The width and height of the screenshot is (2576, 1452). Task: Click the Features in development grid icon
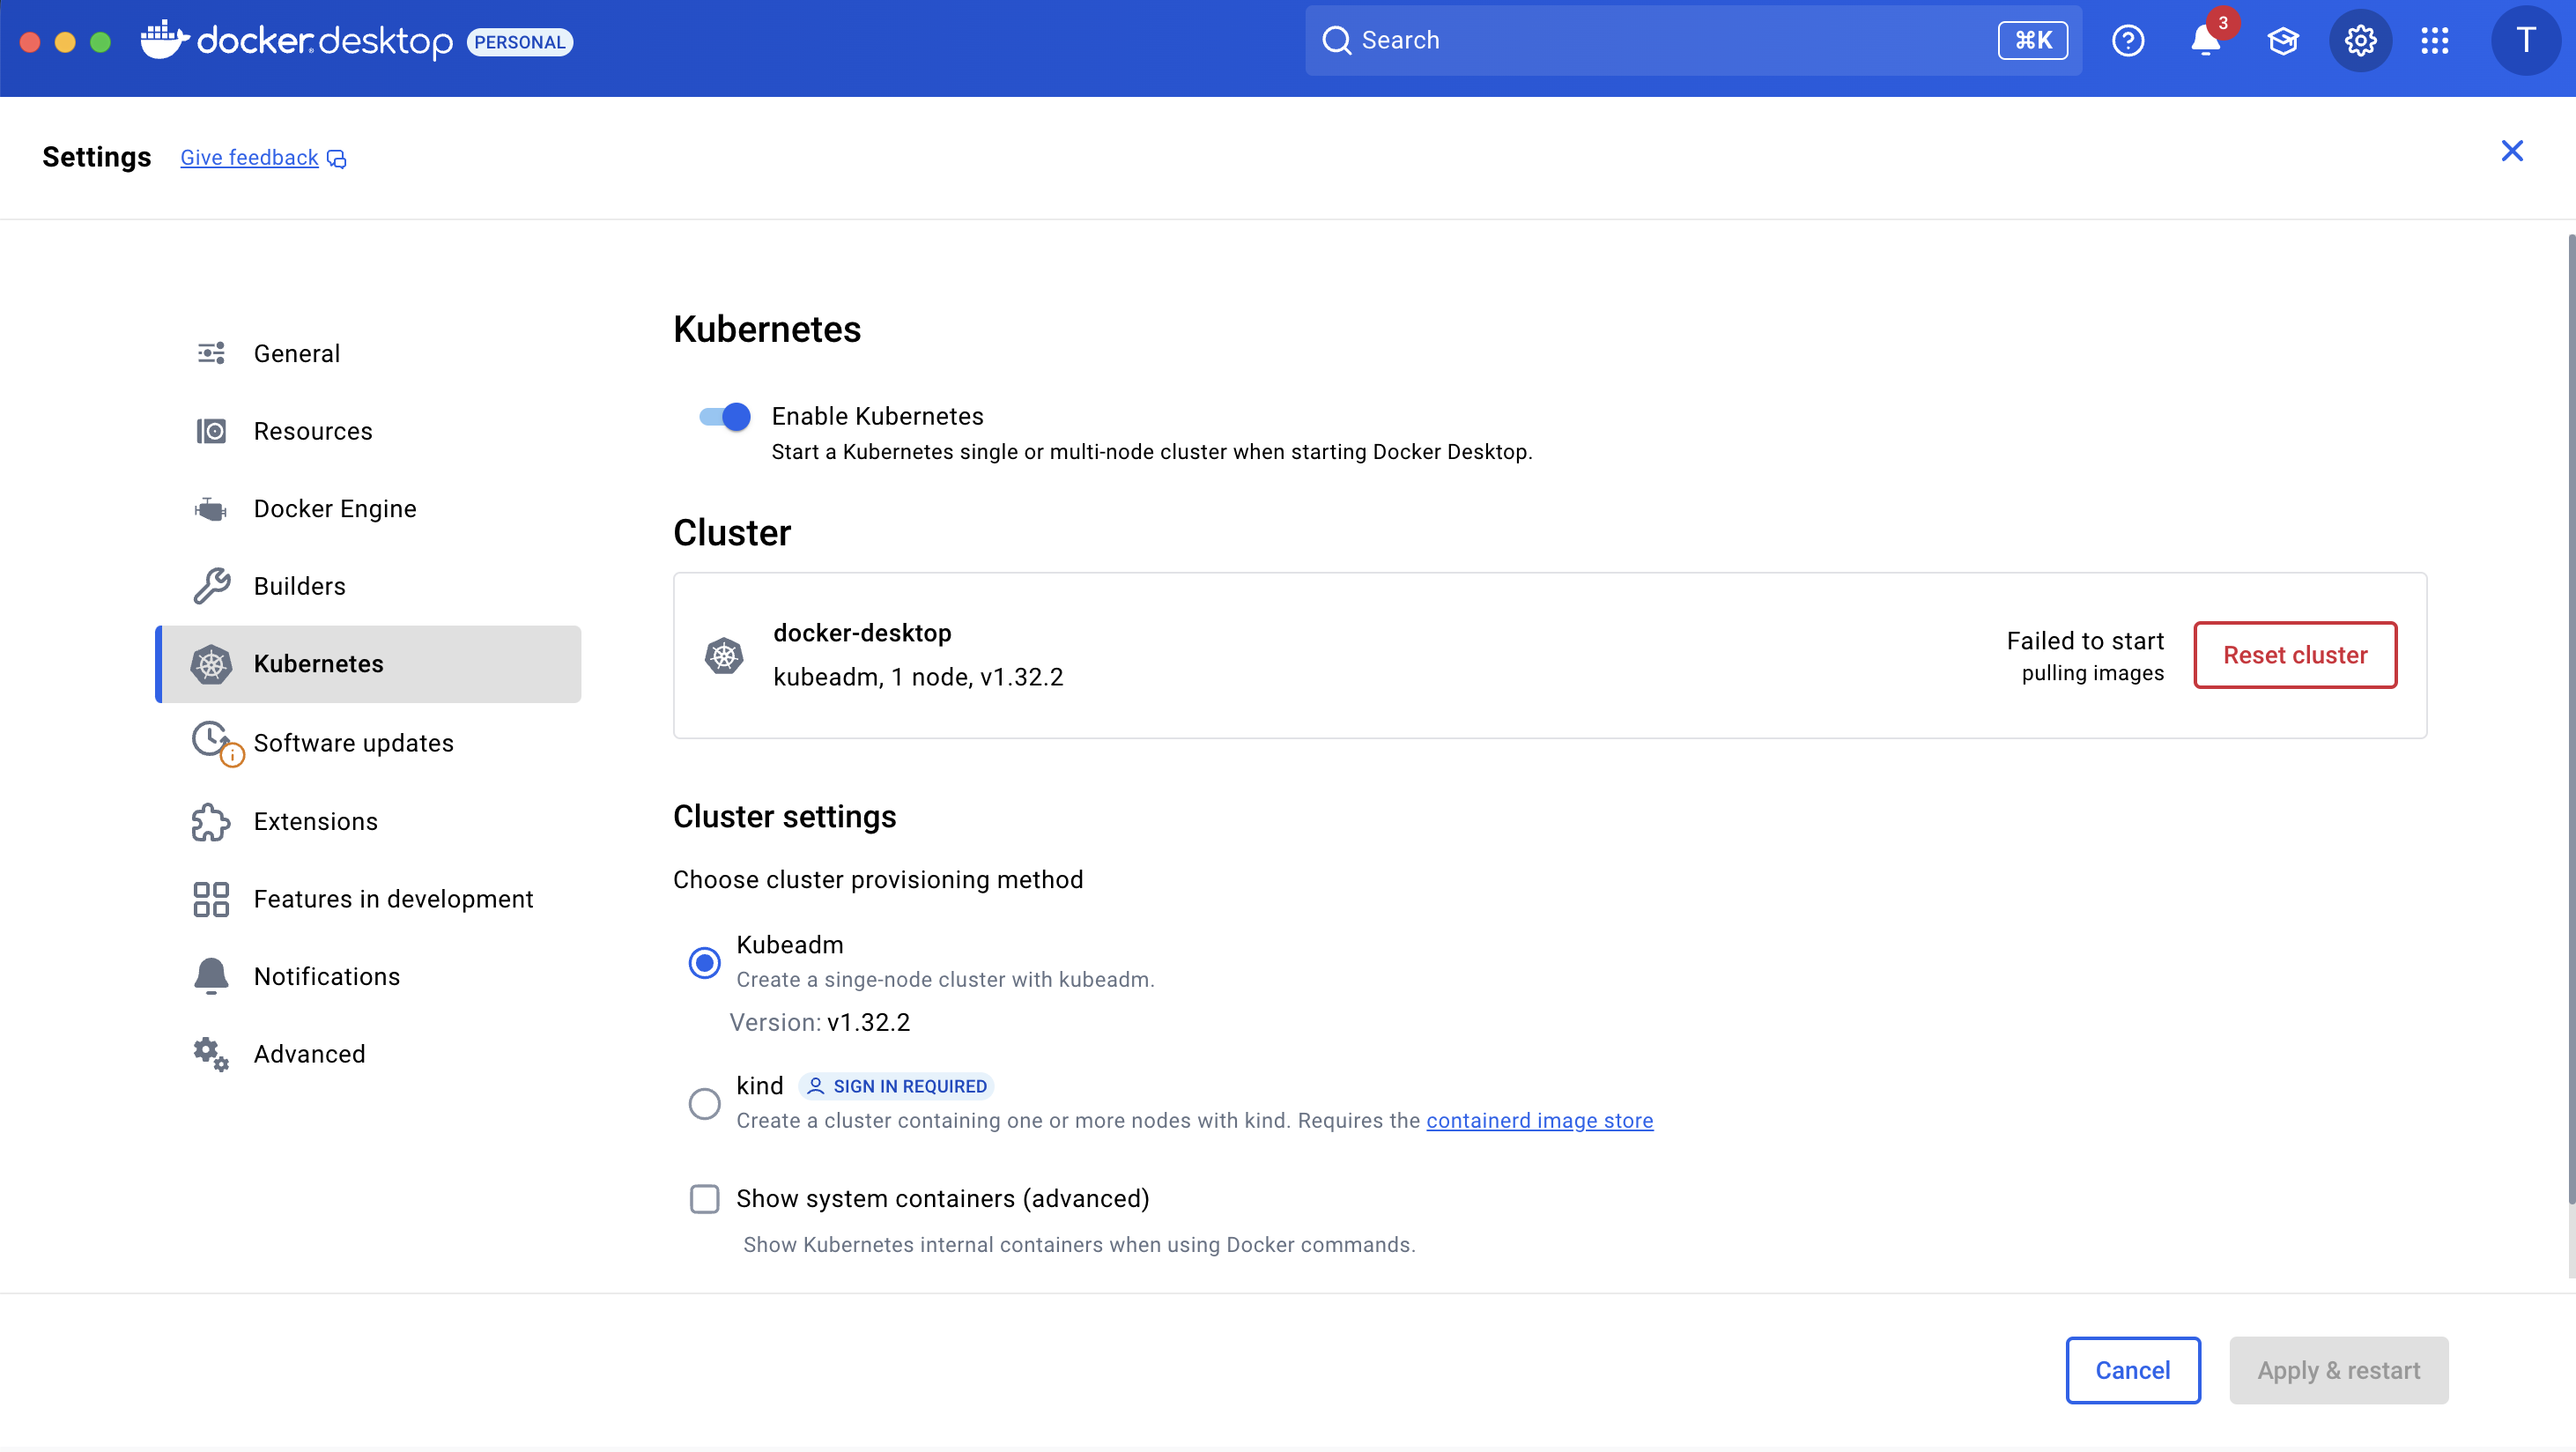(211, 899)
